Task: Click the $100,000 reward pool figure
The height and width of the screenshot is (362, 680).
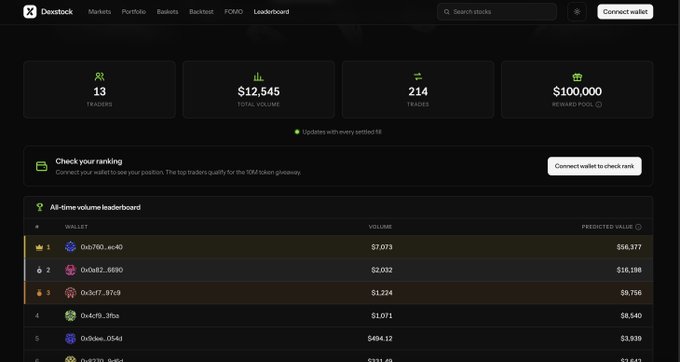Action: tap(577, 91)
